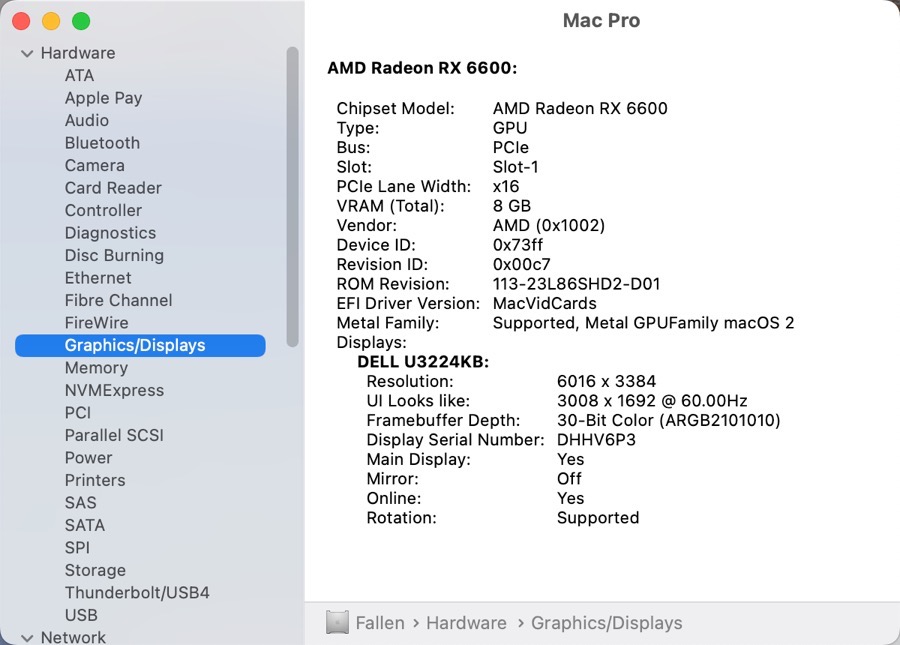Show Ethernet hardware details
This screenshot has width=900, height=645.
[x=98, y=278]
